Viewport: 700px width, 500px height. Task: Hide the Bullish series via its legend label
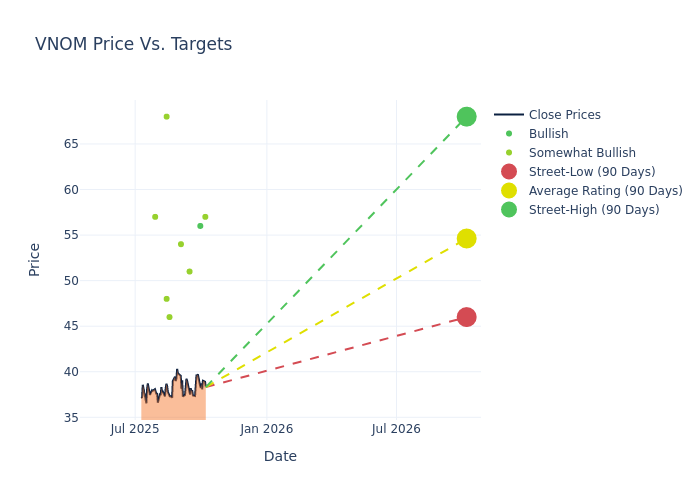click(x=548, y=134)
